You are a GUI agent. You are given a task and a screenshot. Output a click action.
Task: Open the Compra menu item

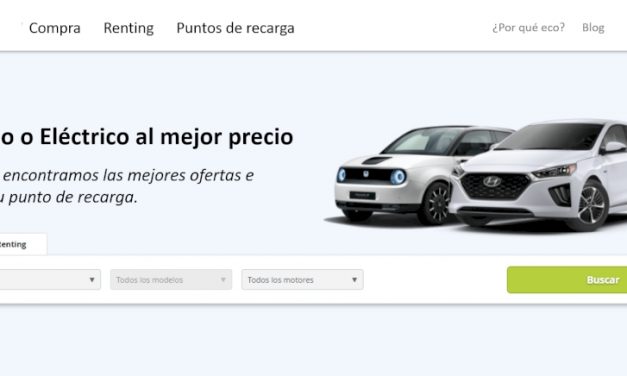[x=55, y=28]
